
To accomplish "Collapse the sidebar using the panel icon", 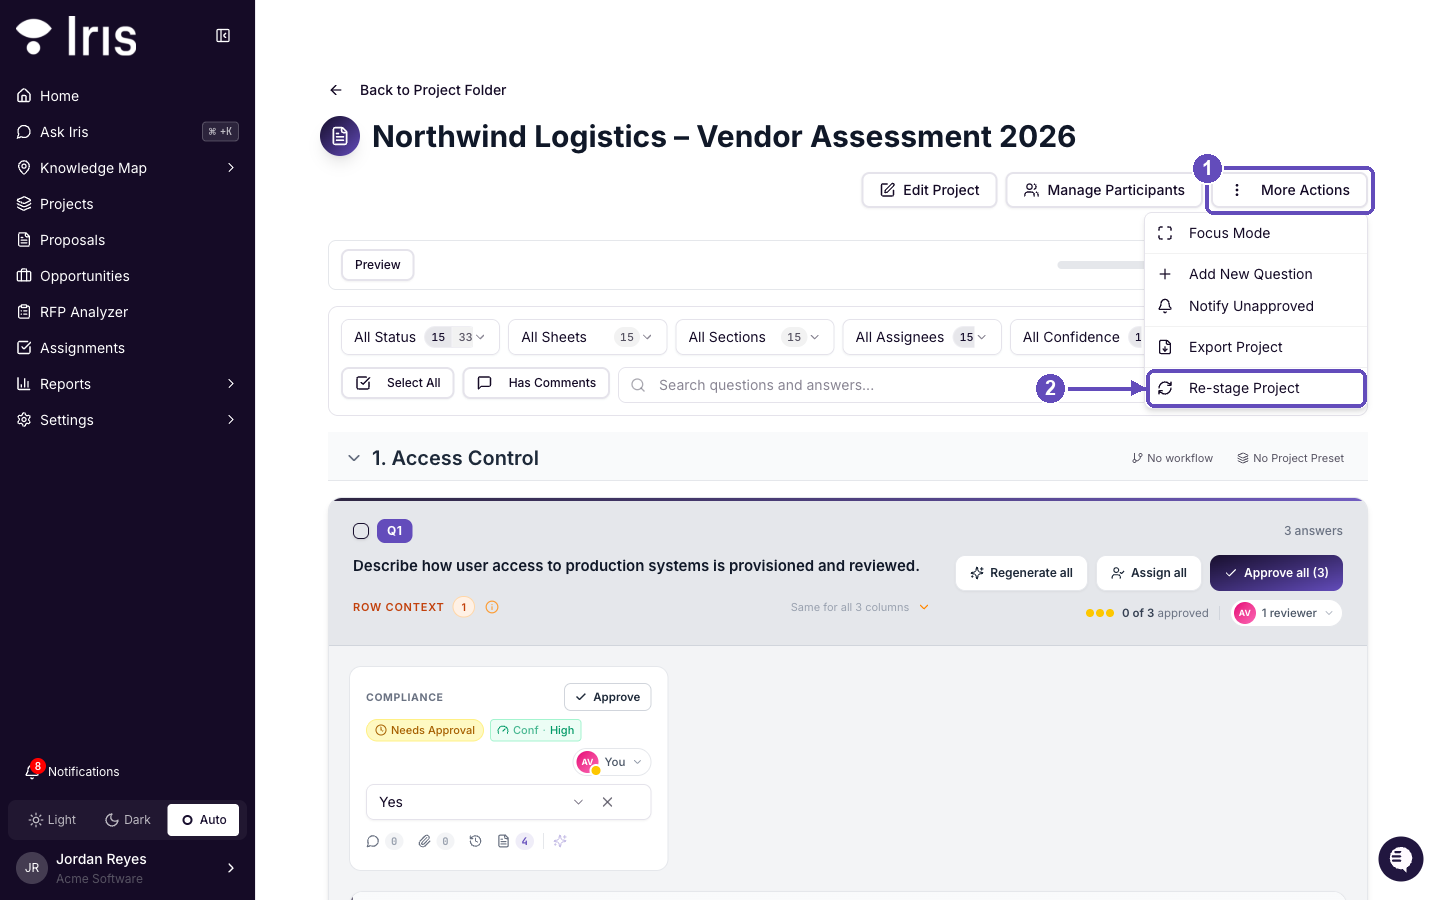I will pyautogui.click(x=223, y=36).
